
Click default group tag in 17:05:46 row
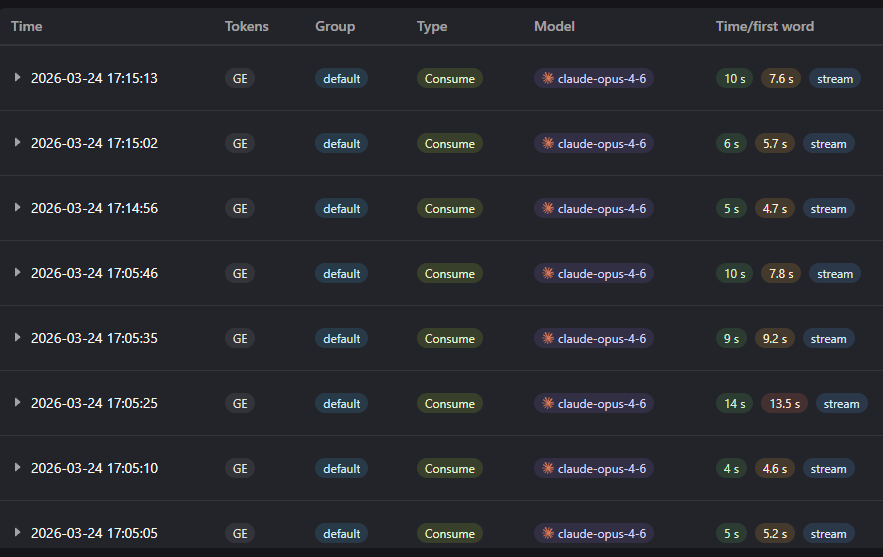click(341, 273)
